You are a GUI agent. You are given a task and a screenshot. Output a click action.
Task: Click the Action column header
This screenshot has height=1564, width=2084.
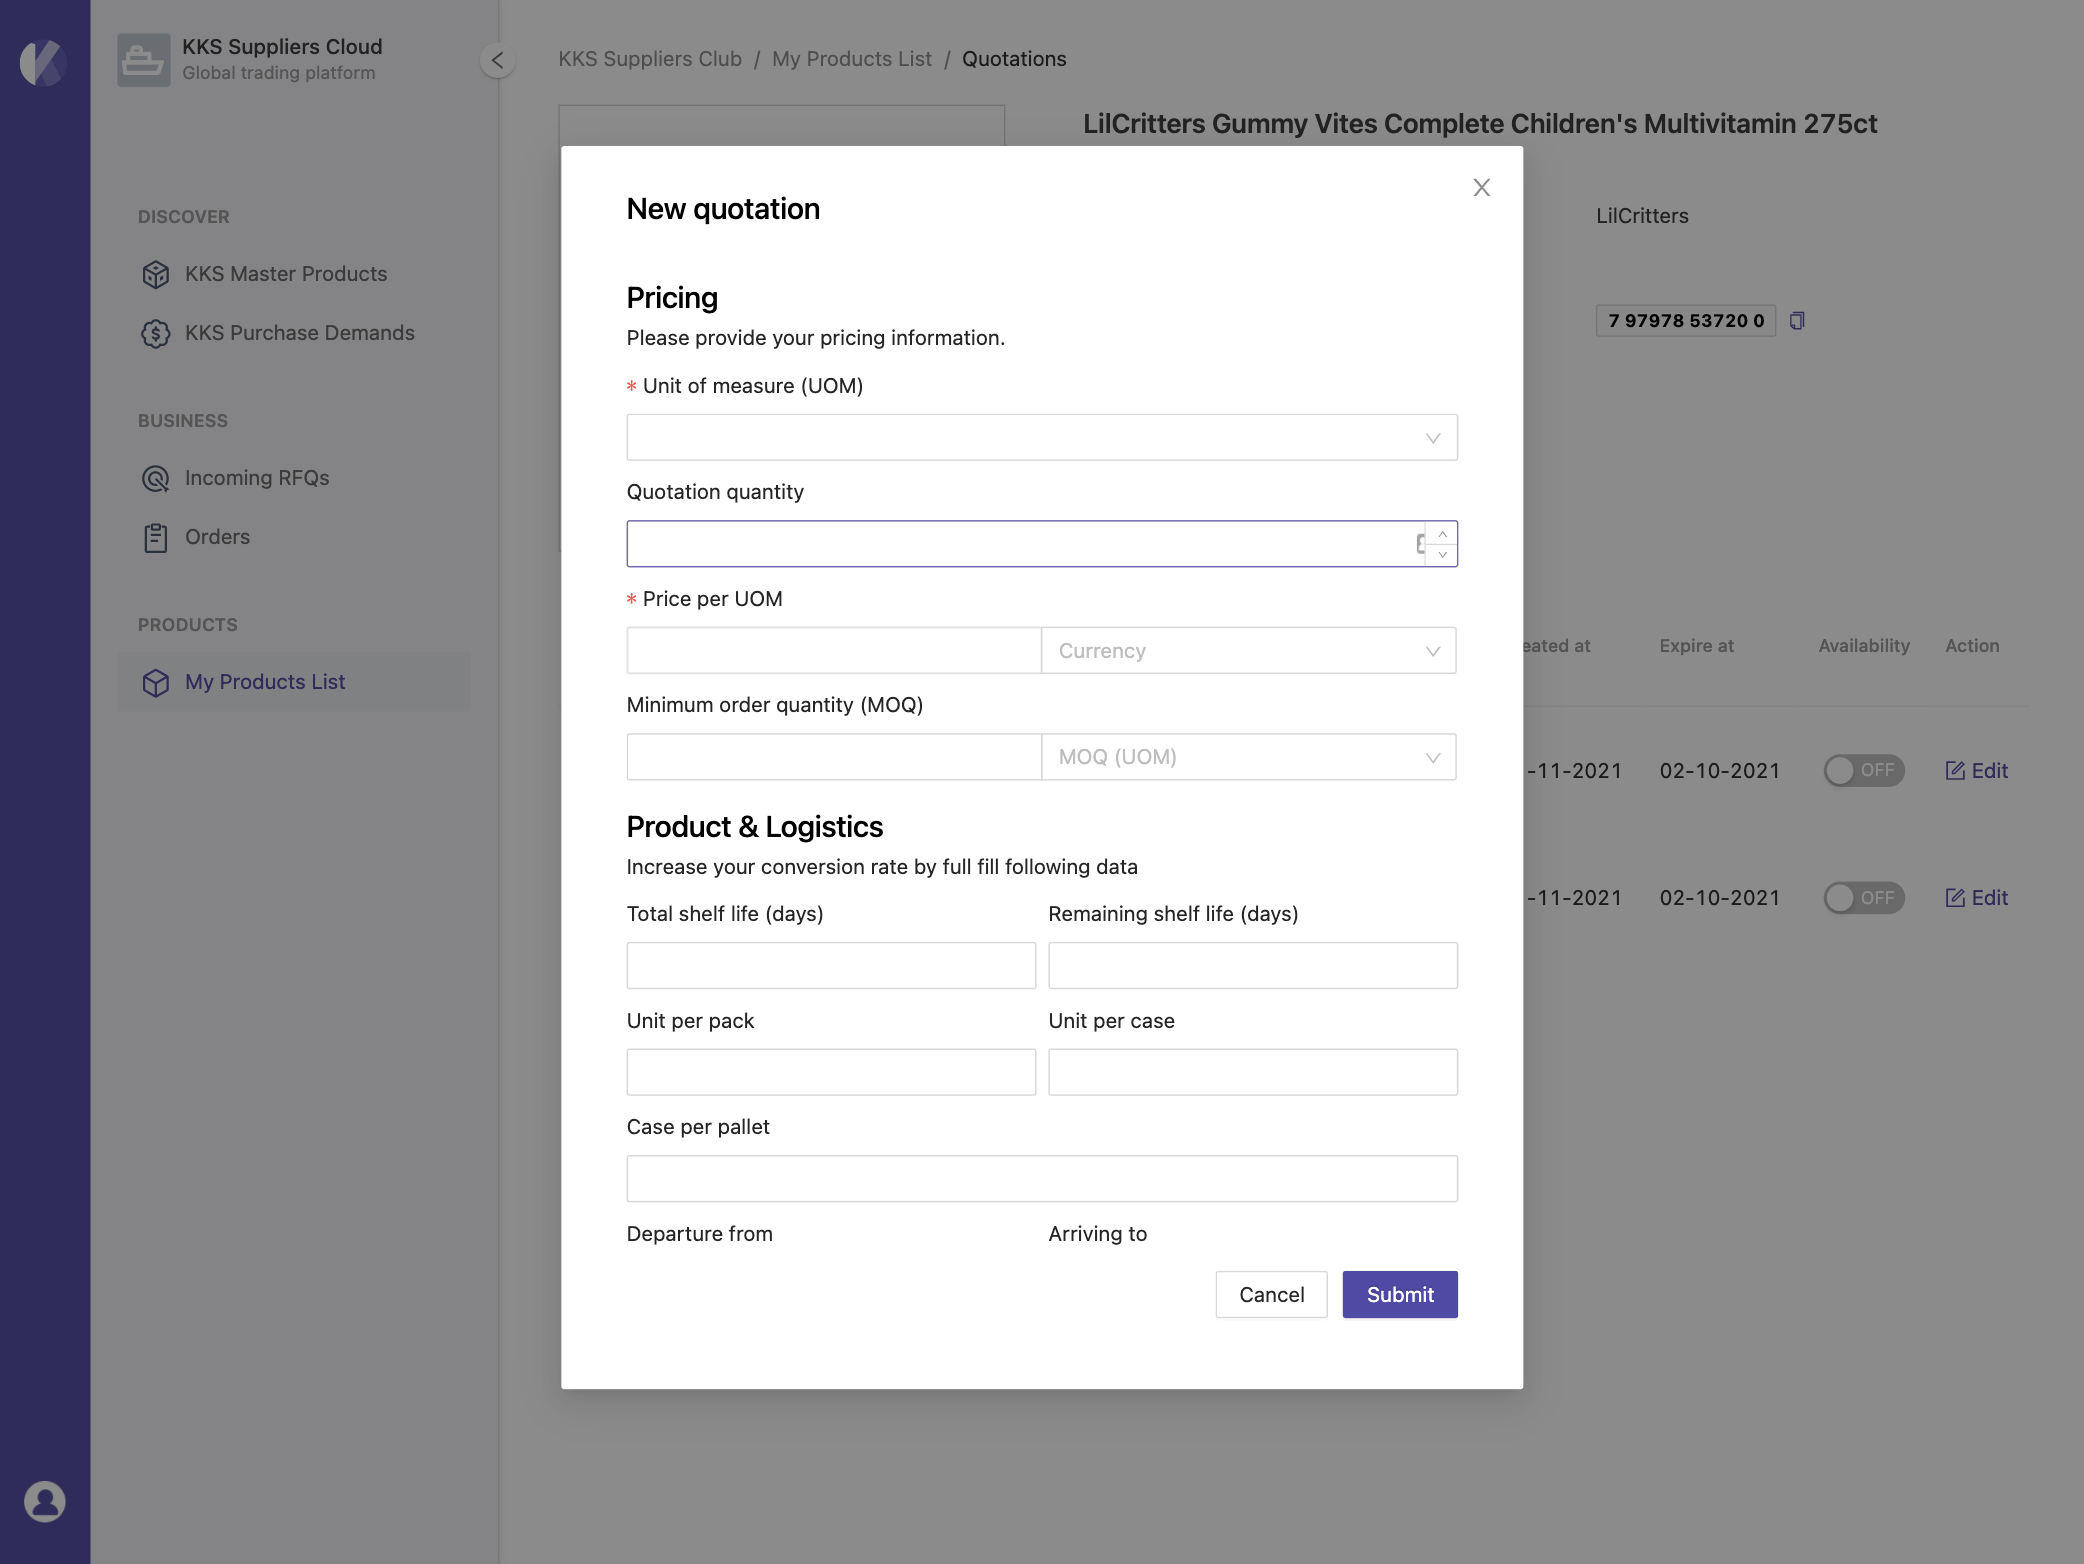point(1972,646)
